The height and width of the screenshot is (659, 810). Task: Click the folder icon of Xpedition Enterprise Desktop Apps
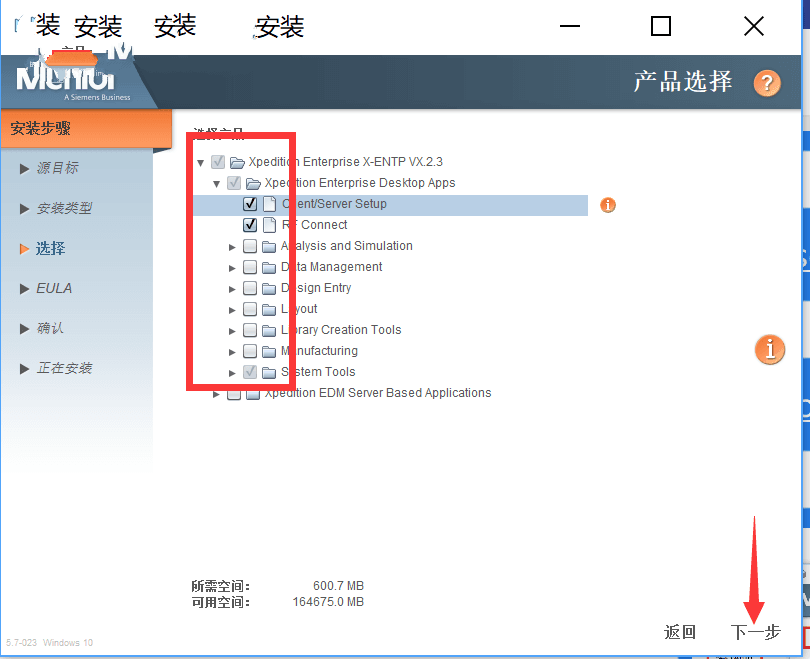click(x=253, y=183)
